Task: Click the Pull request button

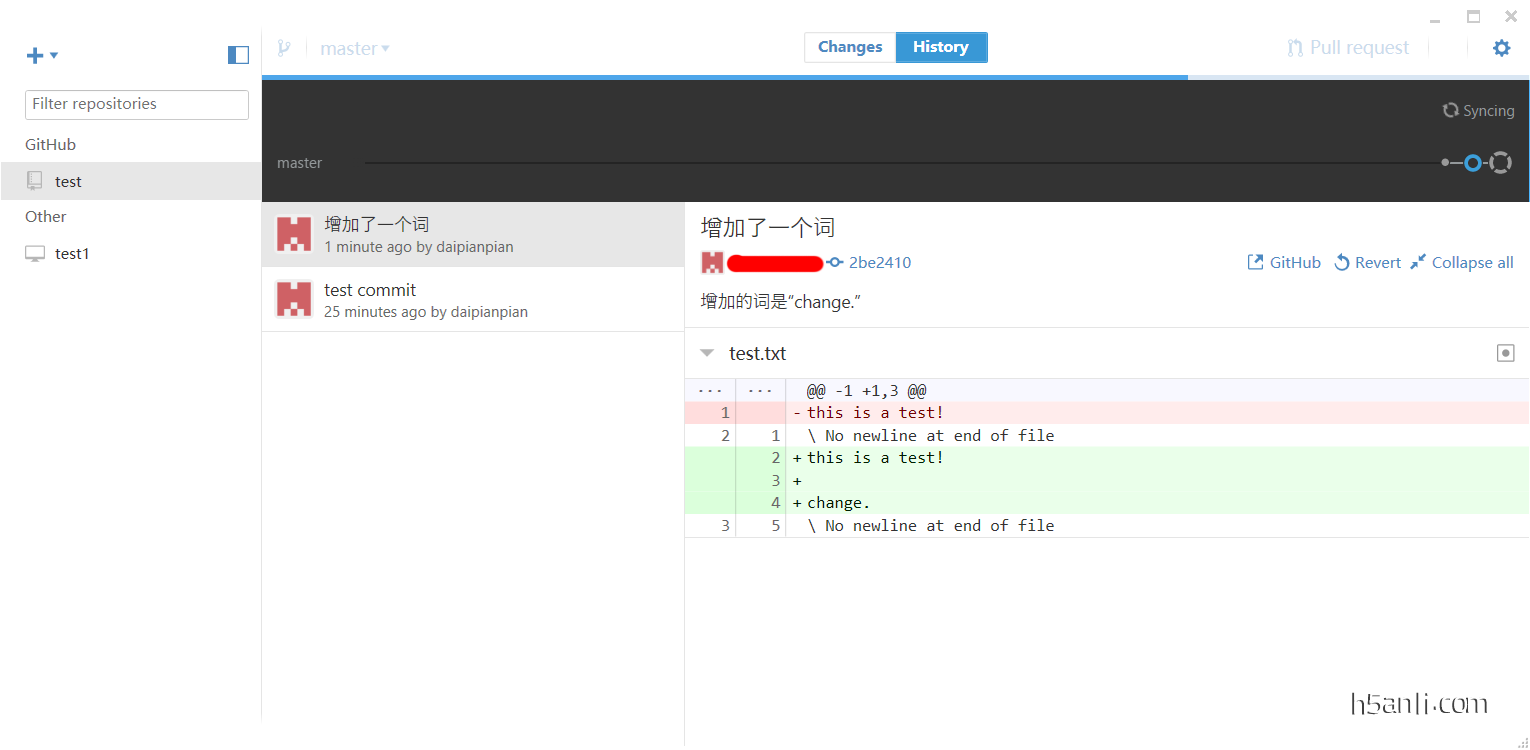Action: pos(1348,48)
